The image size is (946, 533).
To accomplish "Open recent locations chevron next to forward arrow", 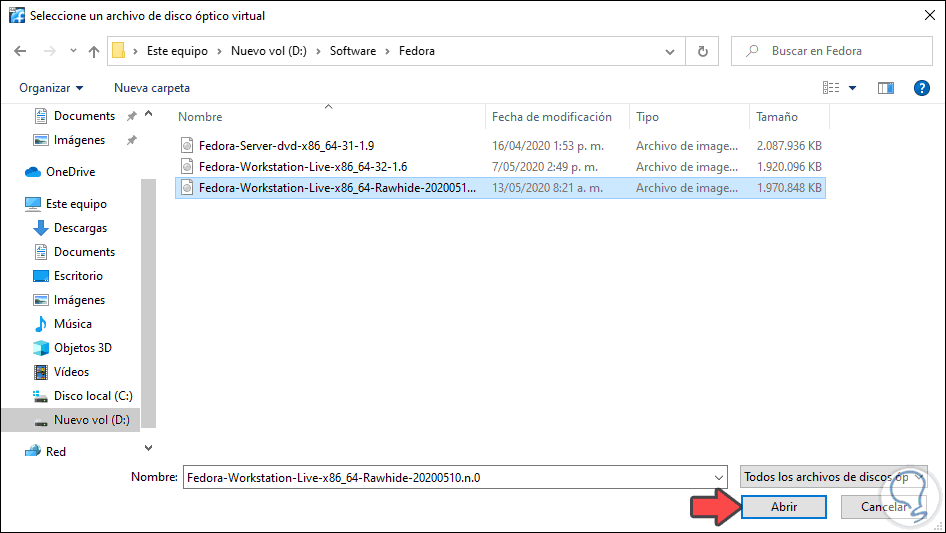I will point(73,51).
